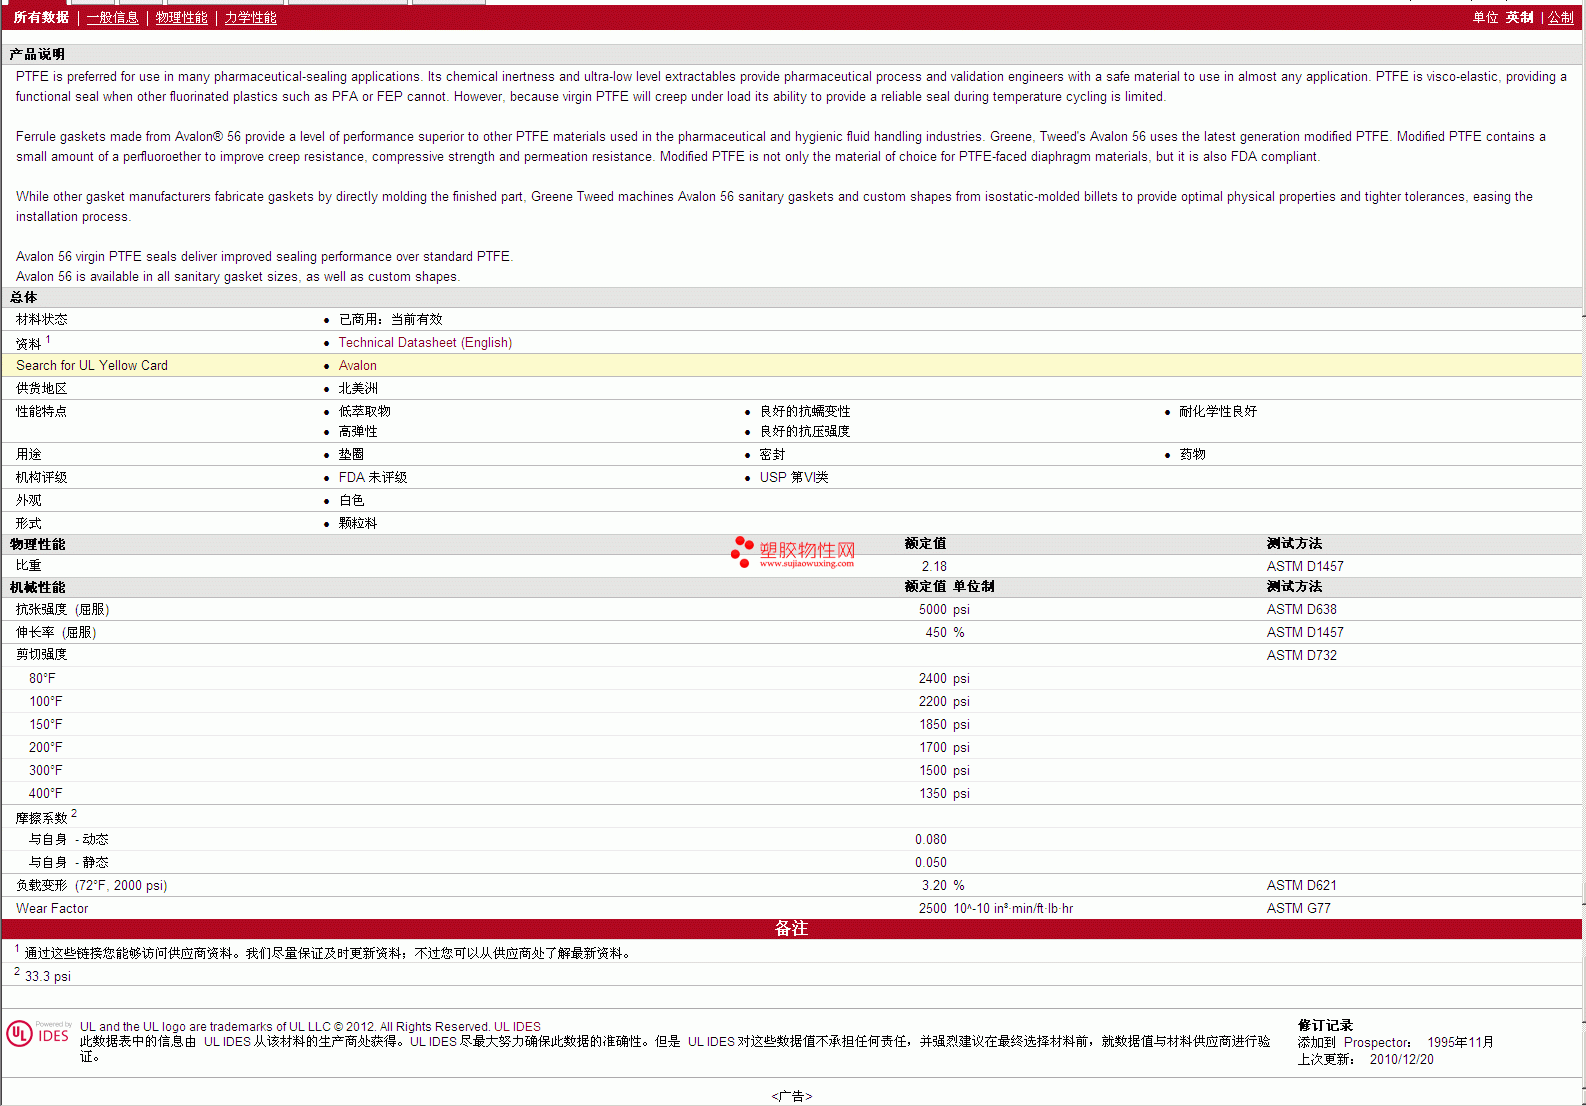1586x1106 pixels.
Task: Click the 33.3 psi footnote
Action: pos(48,976)
